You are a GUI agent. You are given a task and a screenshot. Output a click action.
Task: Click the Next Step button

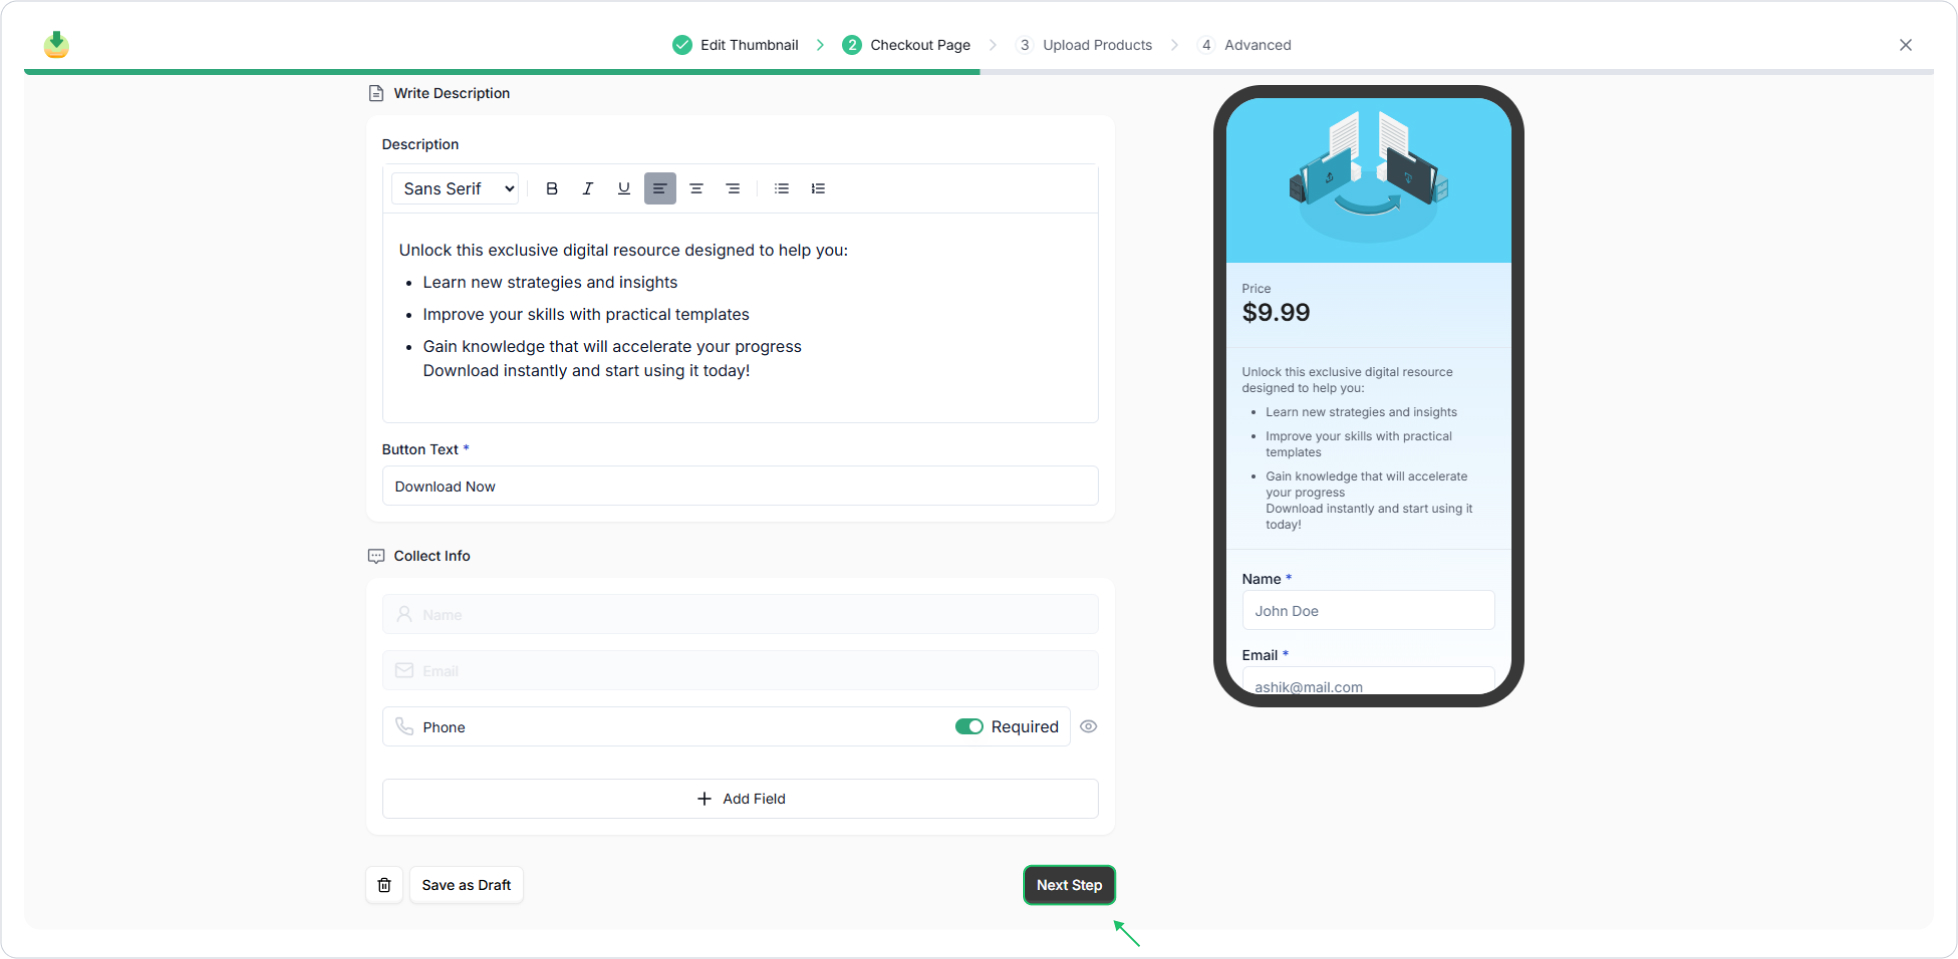1068,885
